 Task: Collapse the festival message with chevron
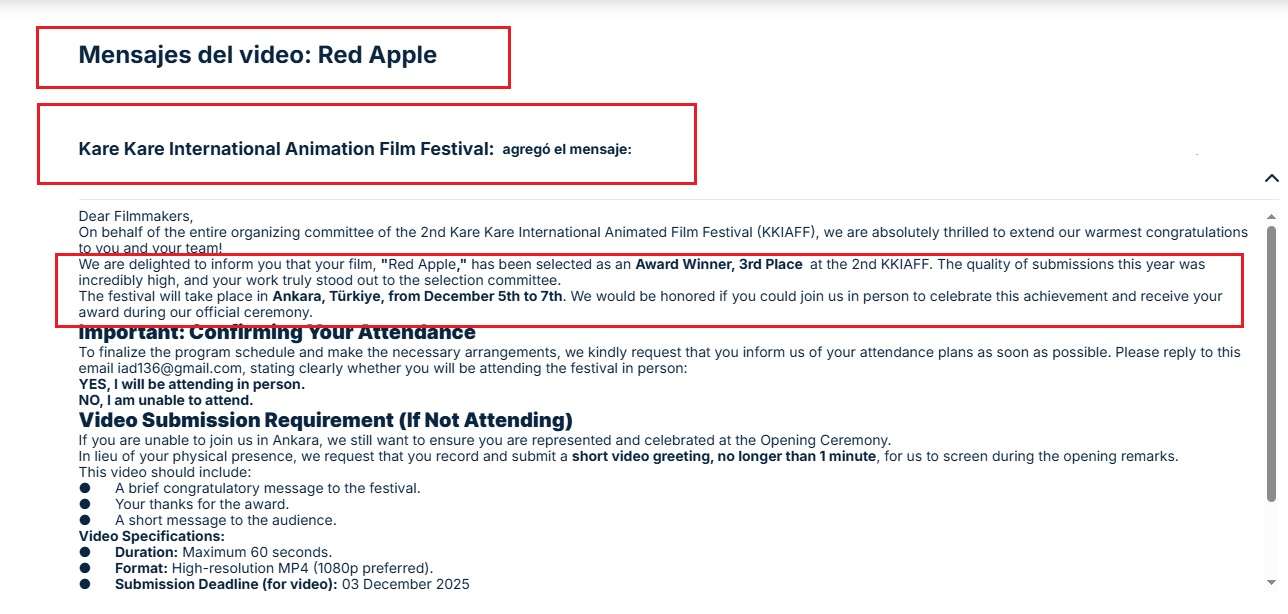(x=1271, y=178)
